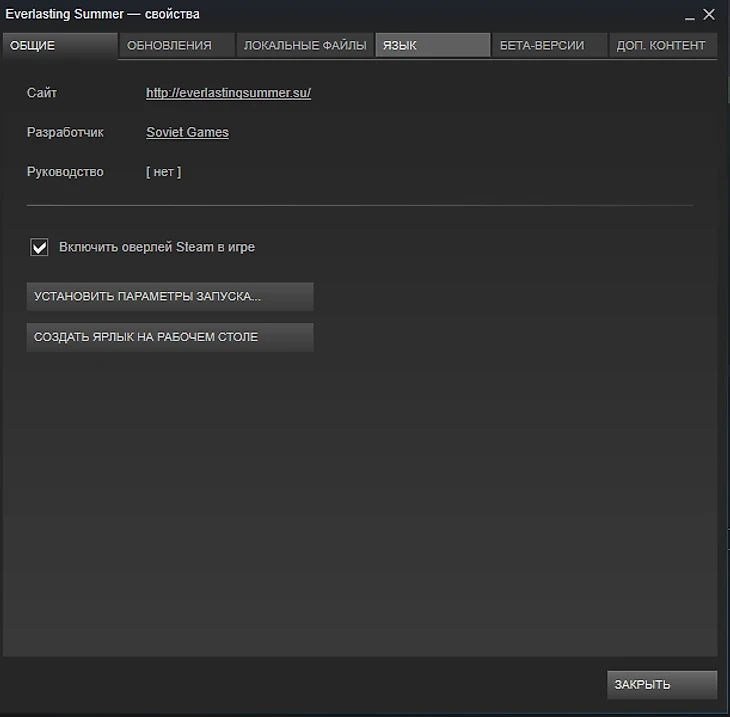
Task: Open the everlastingsummer.su website link
Action: pos(229,93)
